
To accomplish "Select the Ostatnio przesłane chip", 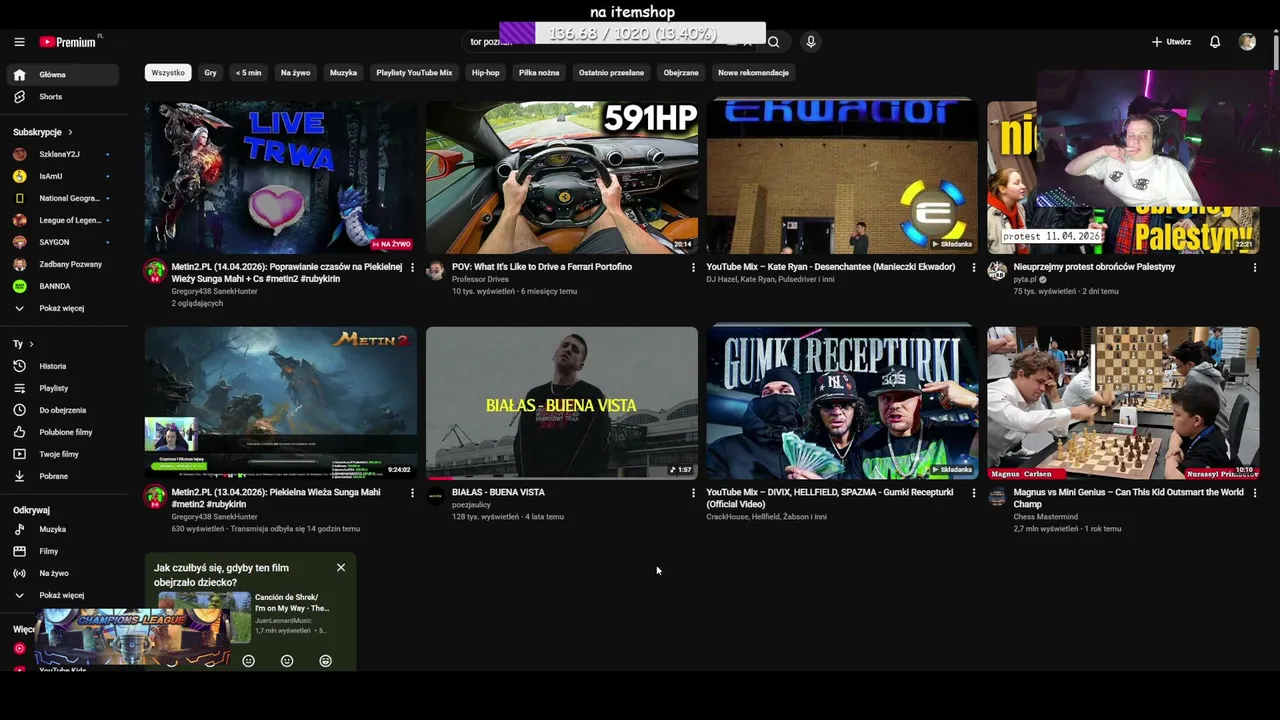I will (x=611, y=73).
